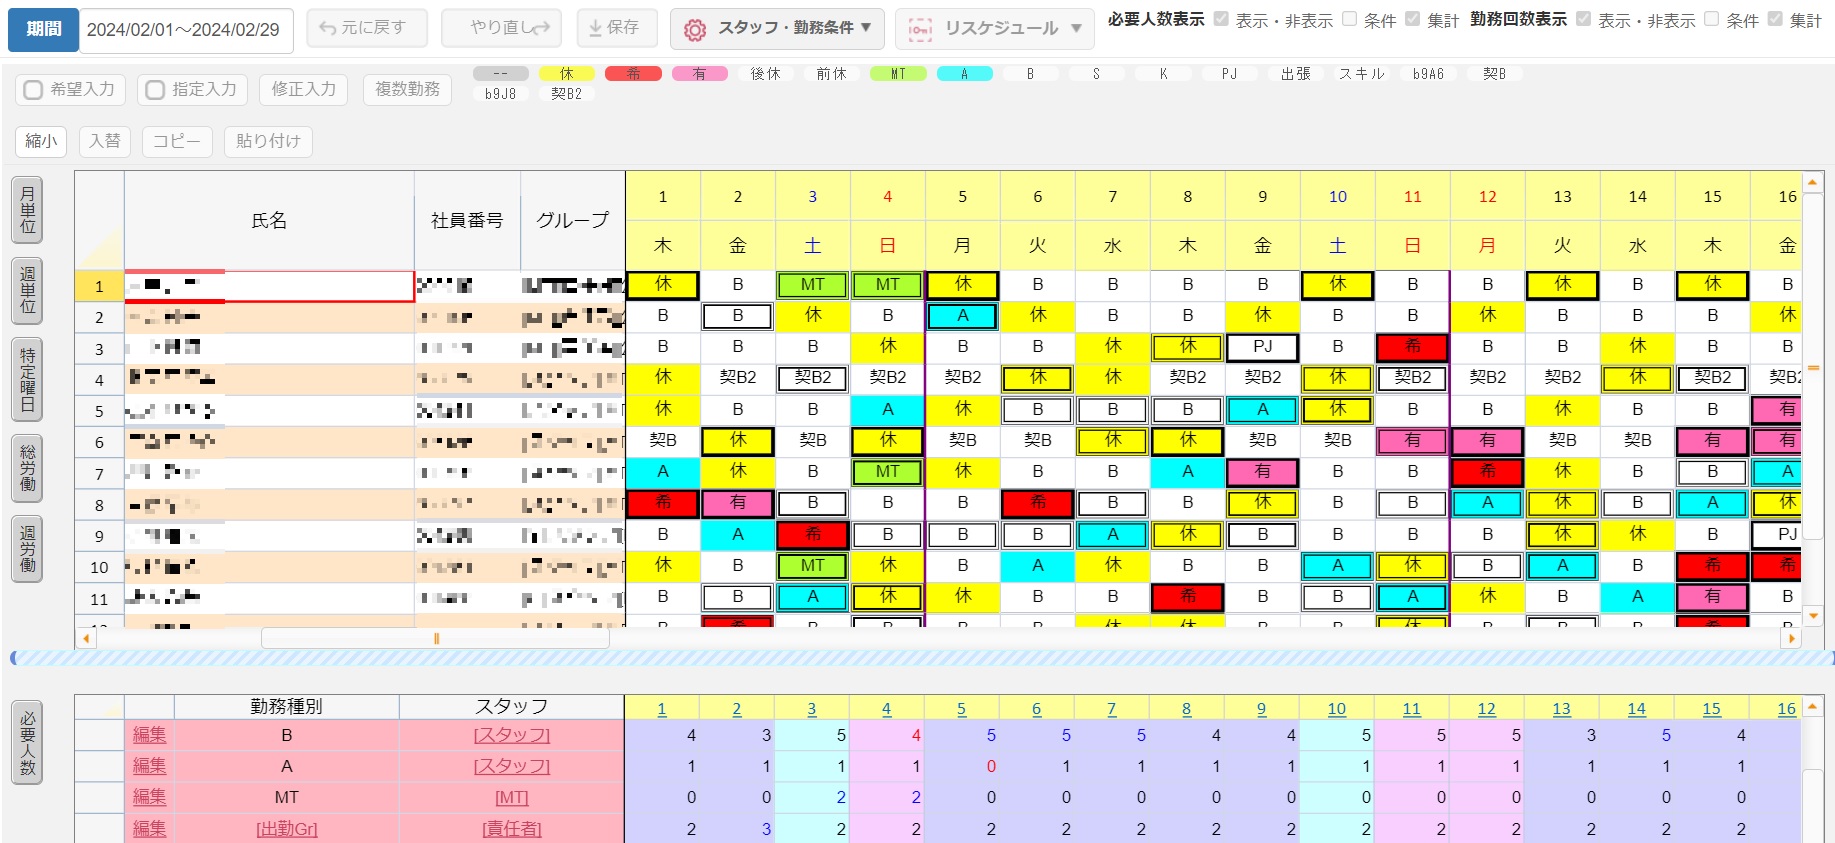Click the blue 期間 button
1835x843 pixels.
(43, 29)
